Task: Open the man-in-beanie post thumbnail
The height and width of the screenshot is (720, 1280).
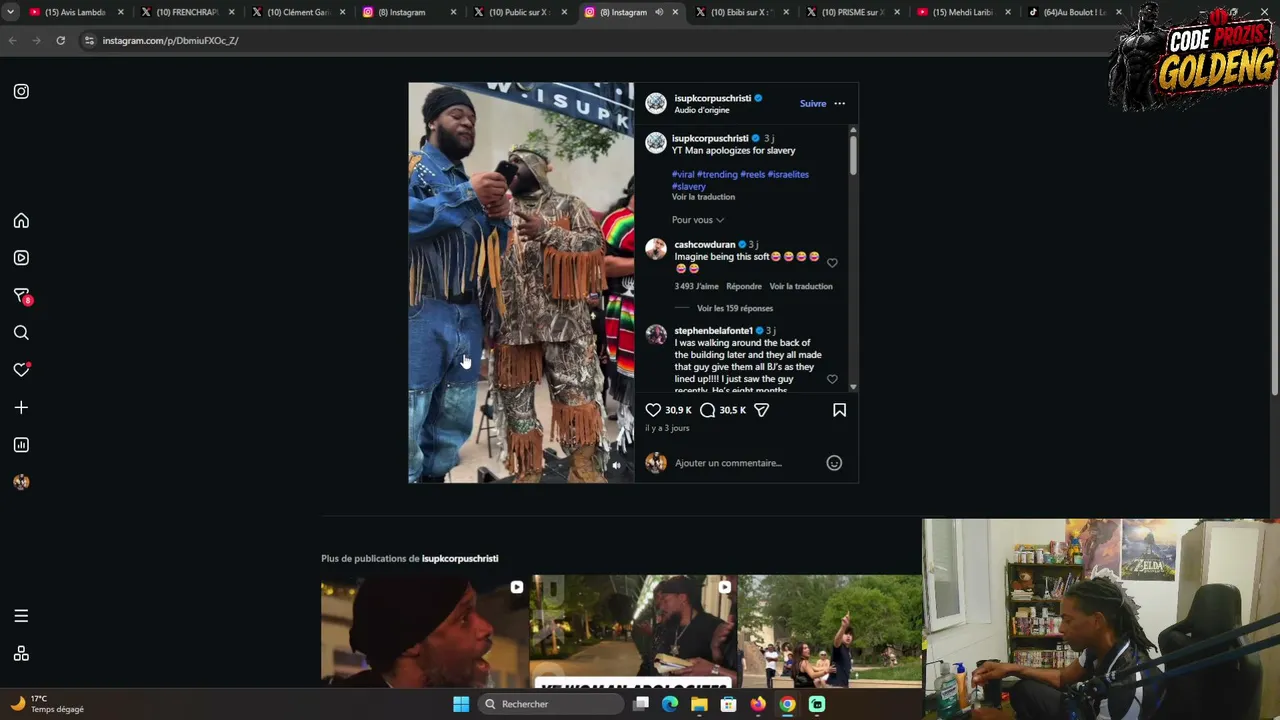Action: coord(424,631)
